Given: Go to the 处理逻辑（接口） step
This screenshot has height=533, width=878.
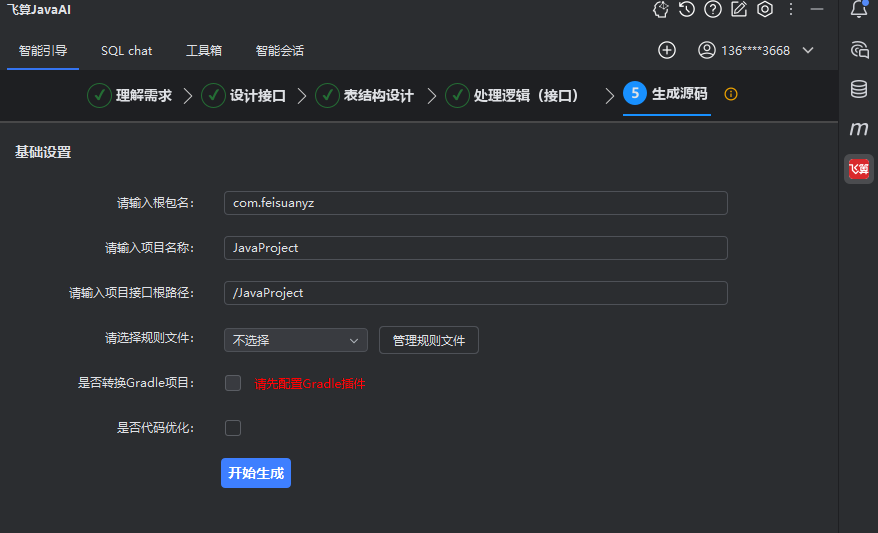Looking at the screenshot, I should [x=526, y=96].
